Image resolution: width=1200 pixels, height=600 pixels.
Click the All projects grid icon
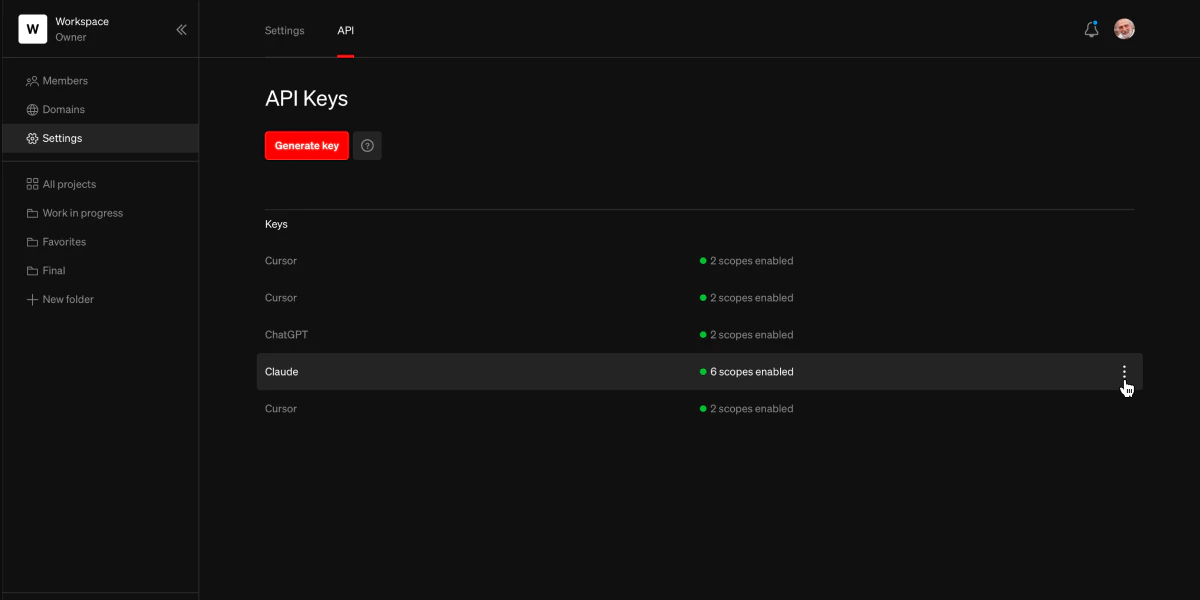click(x=32, y=185)
